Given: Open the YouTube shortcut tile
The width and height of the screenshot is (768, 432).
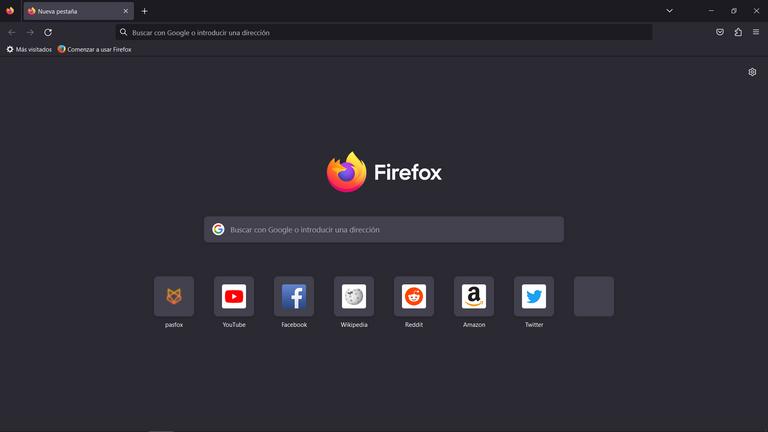Looking at the screenshot, I should click(234, 296).
